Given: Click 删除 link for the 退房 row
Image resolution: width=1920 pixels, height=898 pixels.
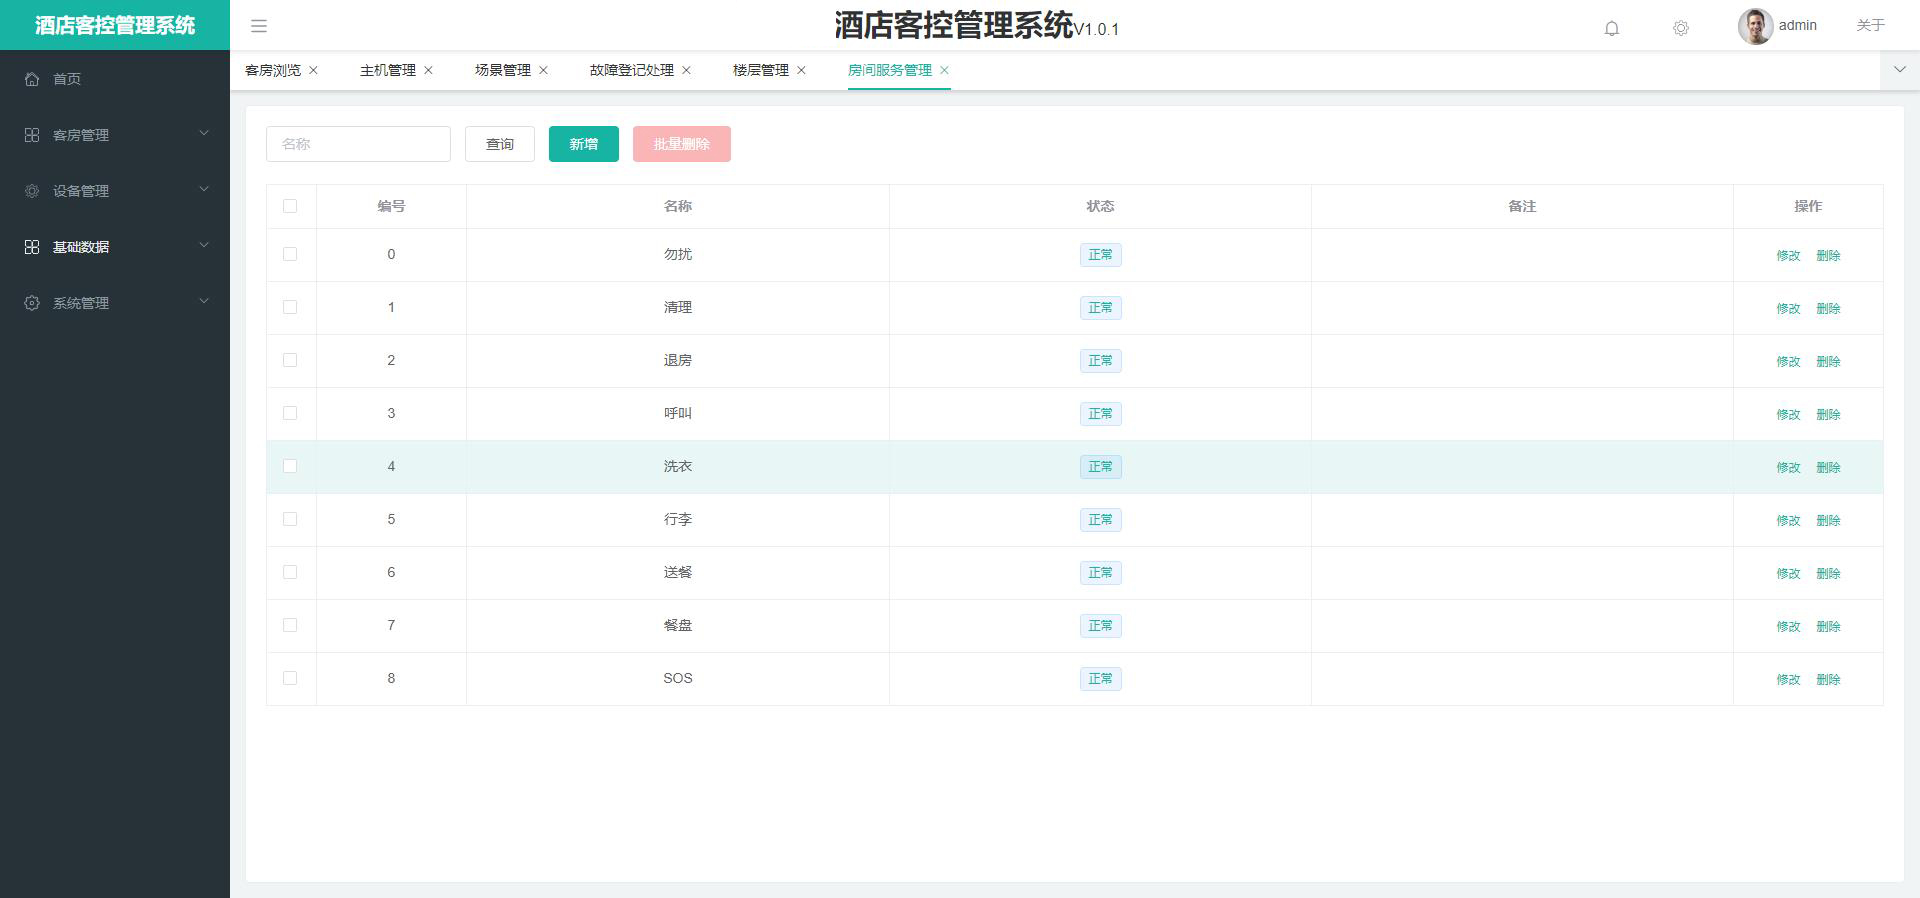Looking at the screenshot, I should point(1828,361).
